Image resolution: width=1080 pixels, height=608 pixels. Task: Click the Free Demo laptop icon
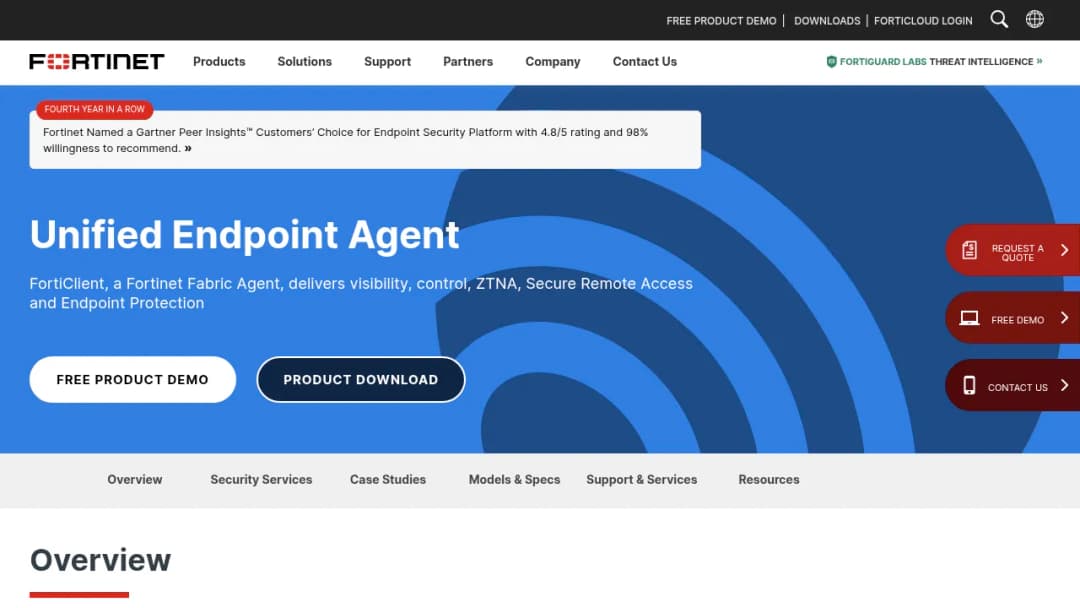[x=969, y=318]
